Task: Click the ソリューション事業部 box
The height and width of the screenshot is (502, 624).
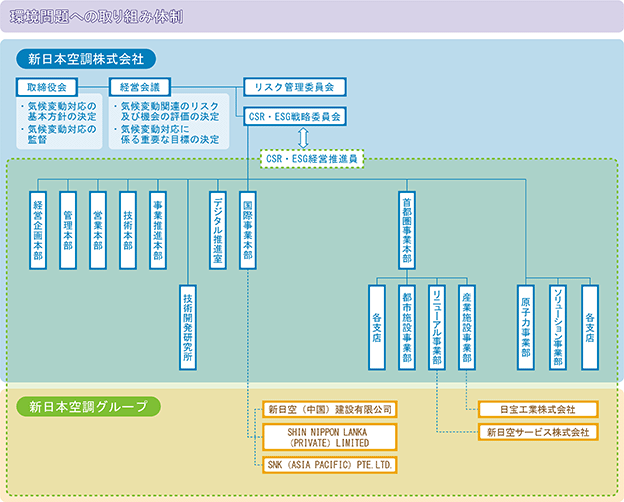Action: (x=558, y=327)
